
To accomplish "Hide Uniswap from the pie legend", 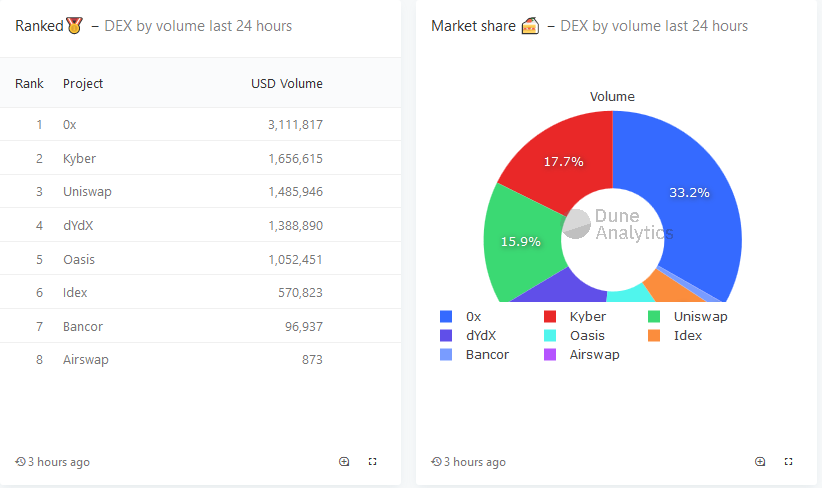I will (x=699, y=316).
